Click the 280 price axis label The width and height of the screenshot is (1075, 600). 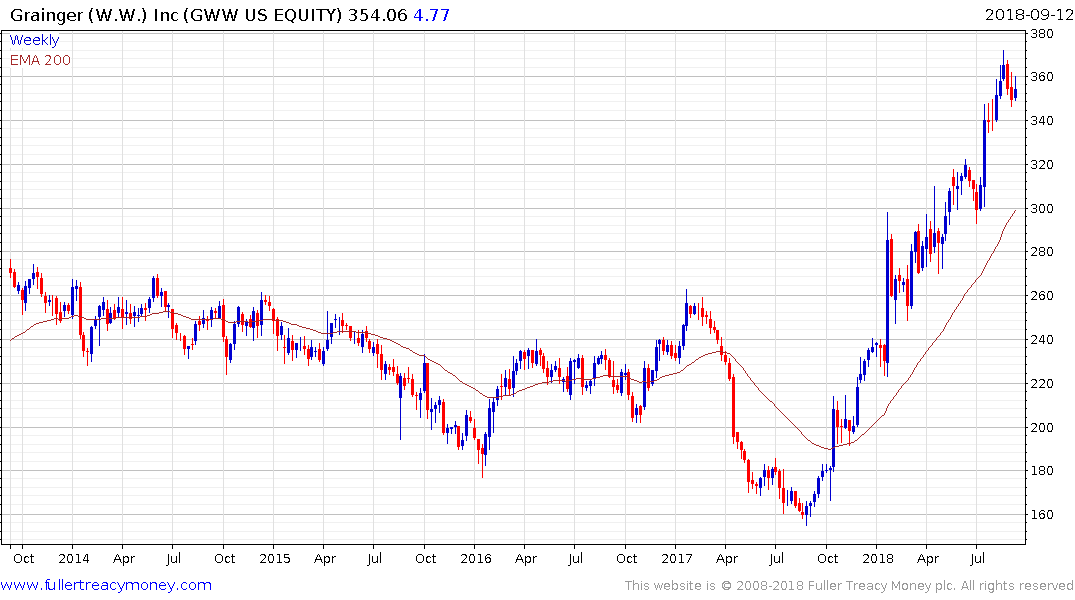tap(1041, 252)
